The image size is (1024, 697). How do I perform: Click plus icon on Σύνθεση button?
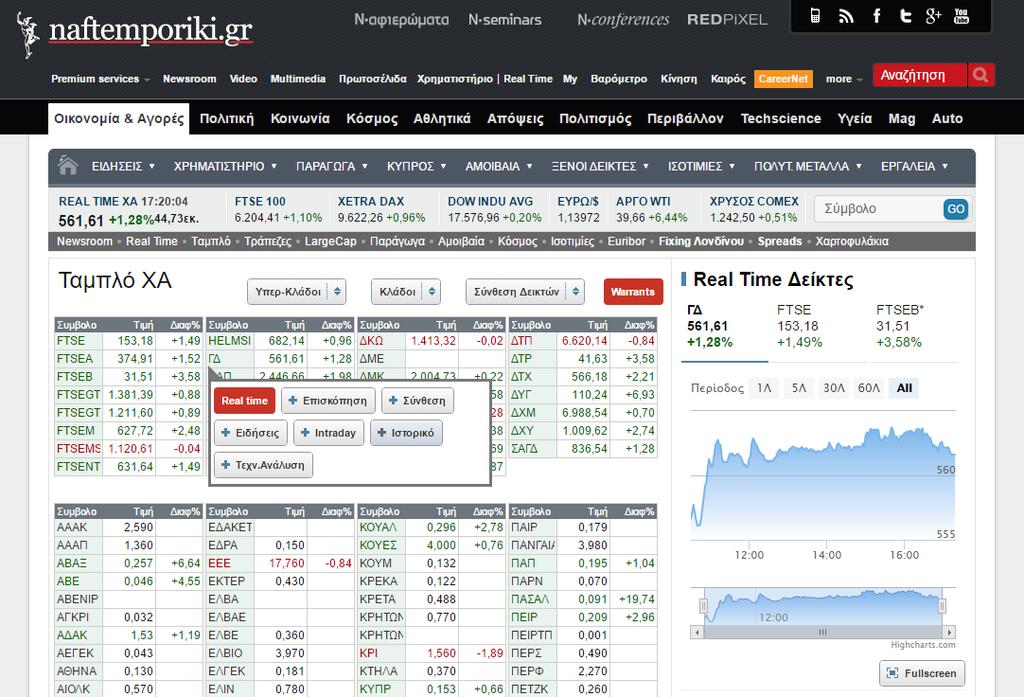click(393, 400)
